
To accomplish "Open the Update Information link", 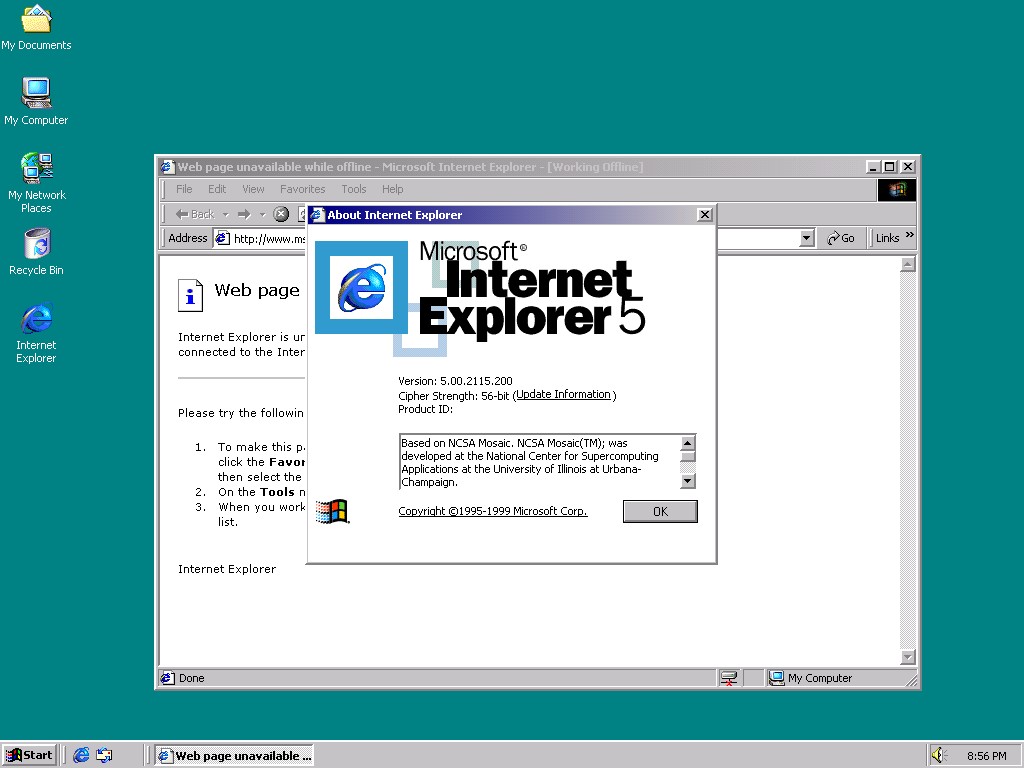I will (x=563, y=394).
